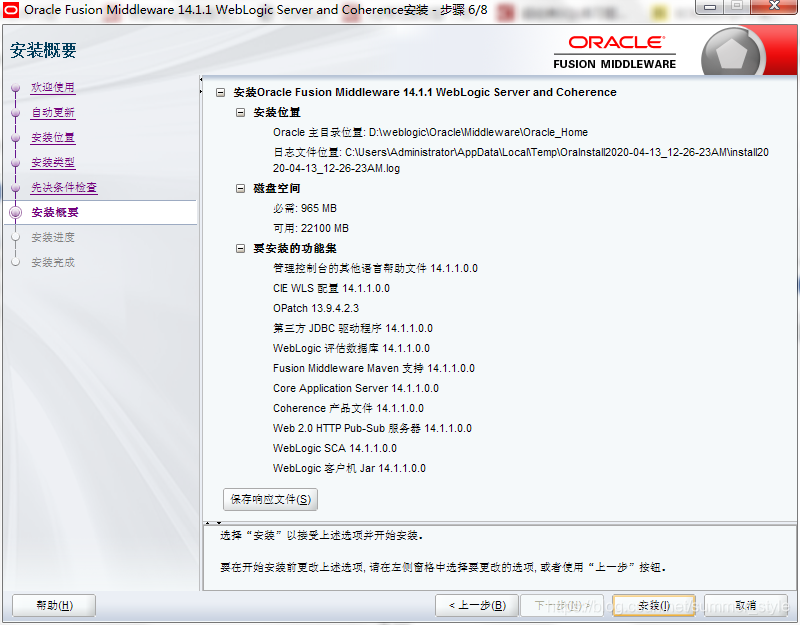Return to the 先决条件检查 step
800x625 pixels.
click(64, 187)
